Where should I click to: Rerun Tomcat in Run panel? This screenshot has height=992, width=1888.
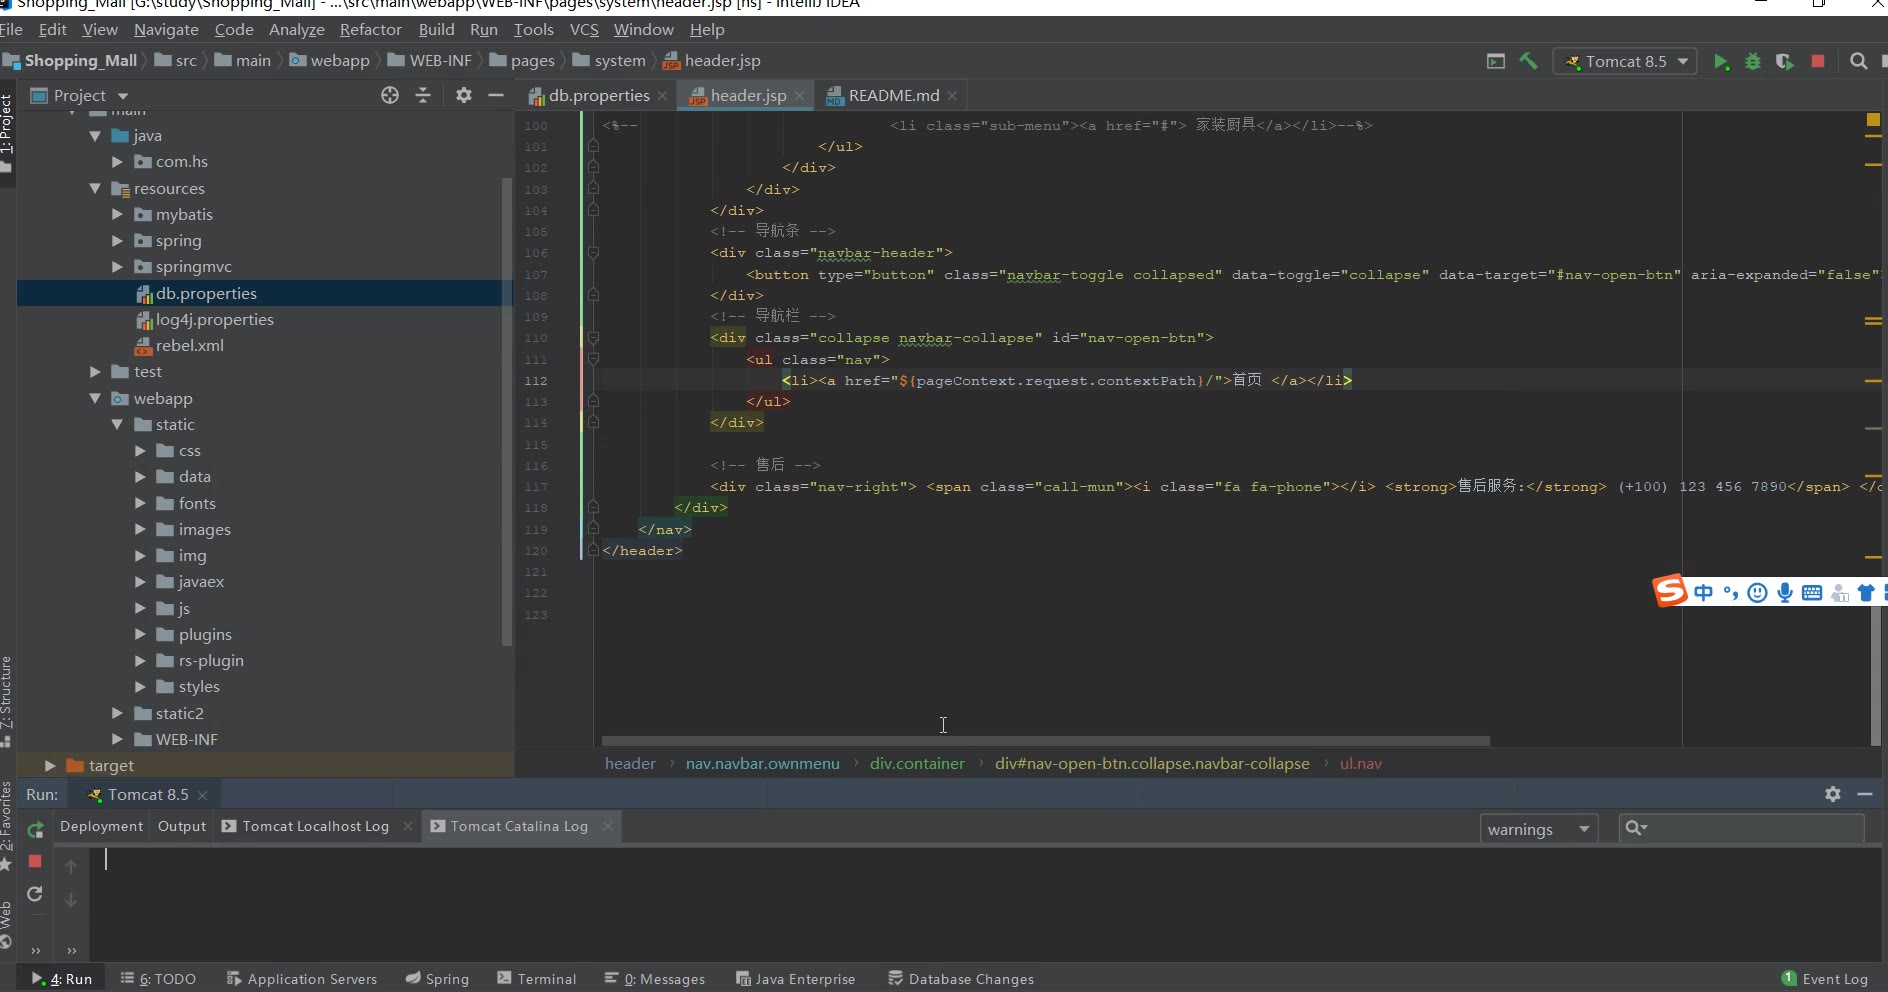[x=35, y=830]
